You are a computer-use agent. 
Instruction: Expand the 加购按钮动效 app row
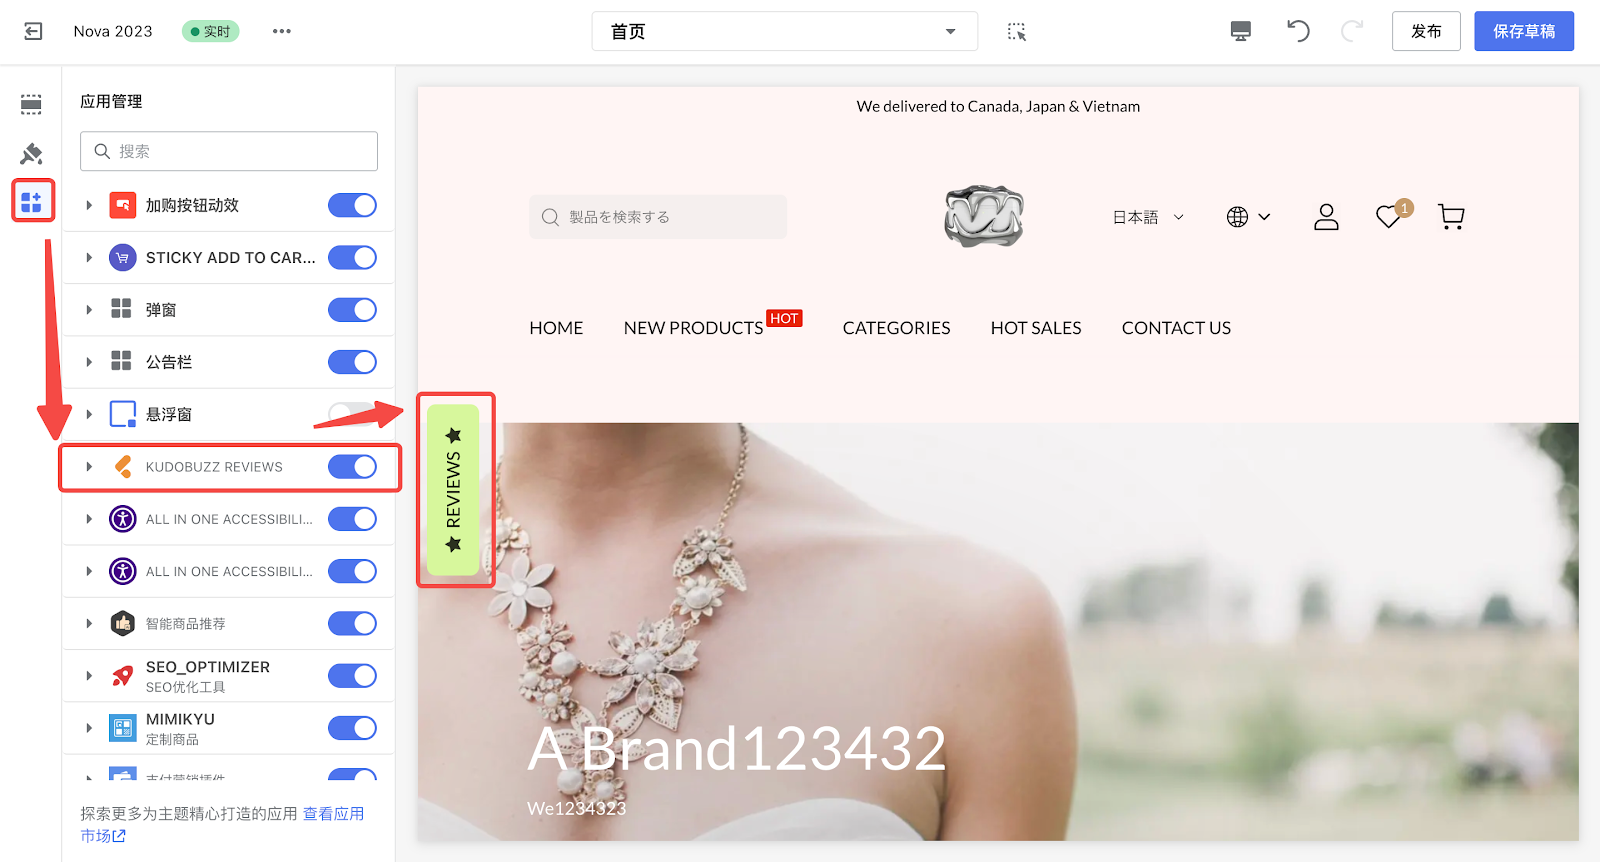pyautogui.click(x=89, y=205)
